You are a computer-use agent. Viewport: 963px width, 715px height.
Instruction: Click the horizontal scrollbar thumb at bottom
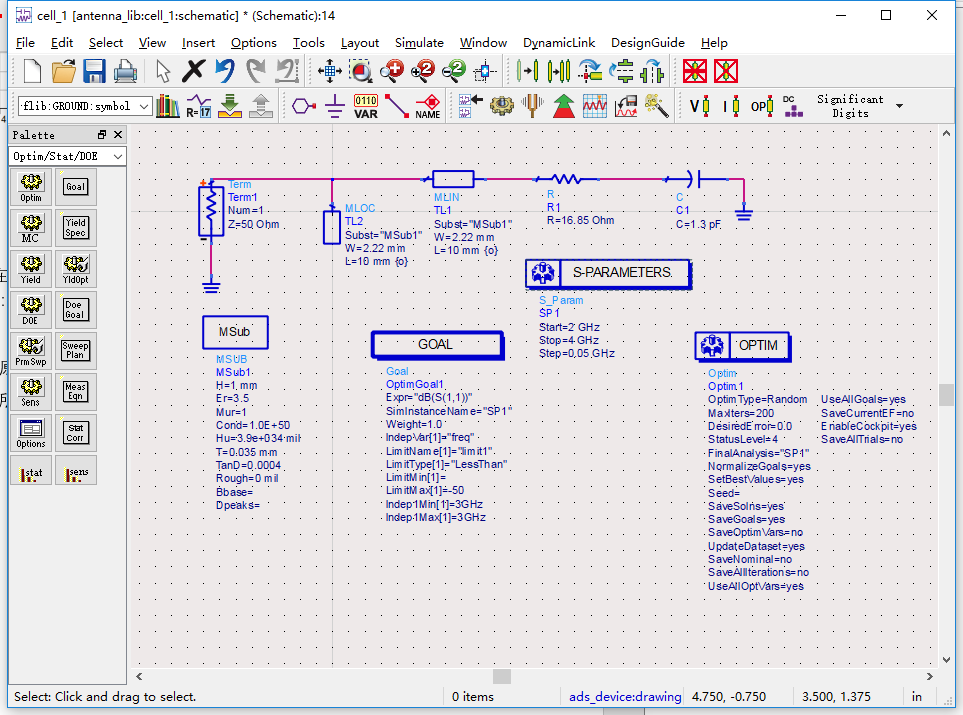click(501, 677)
